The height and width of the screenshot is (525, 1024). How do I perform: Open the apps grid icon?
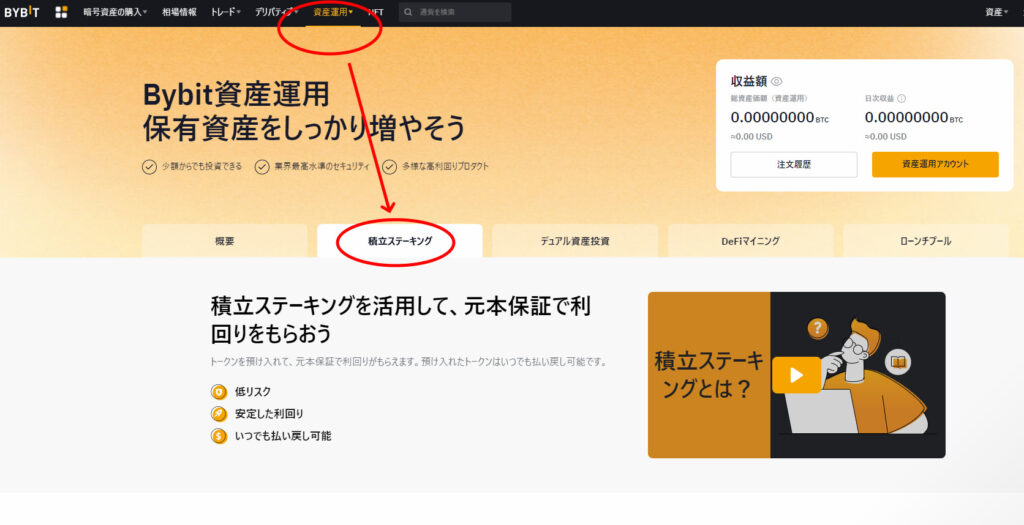click(61, 12)
